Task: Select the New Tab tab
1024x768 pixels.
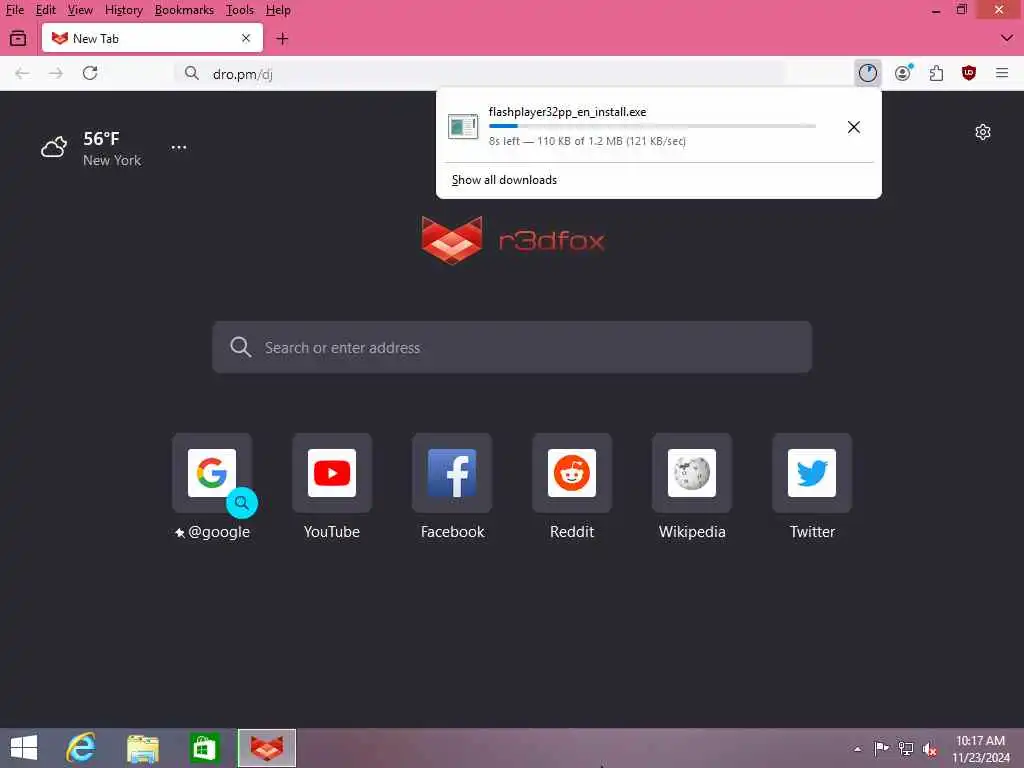Action: click(152, 39)
